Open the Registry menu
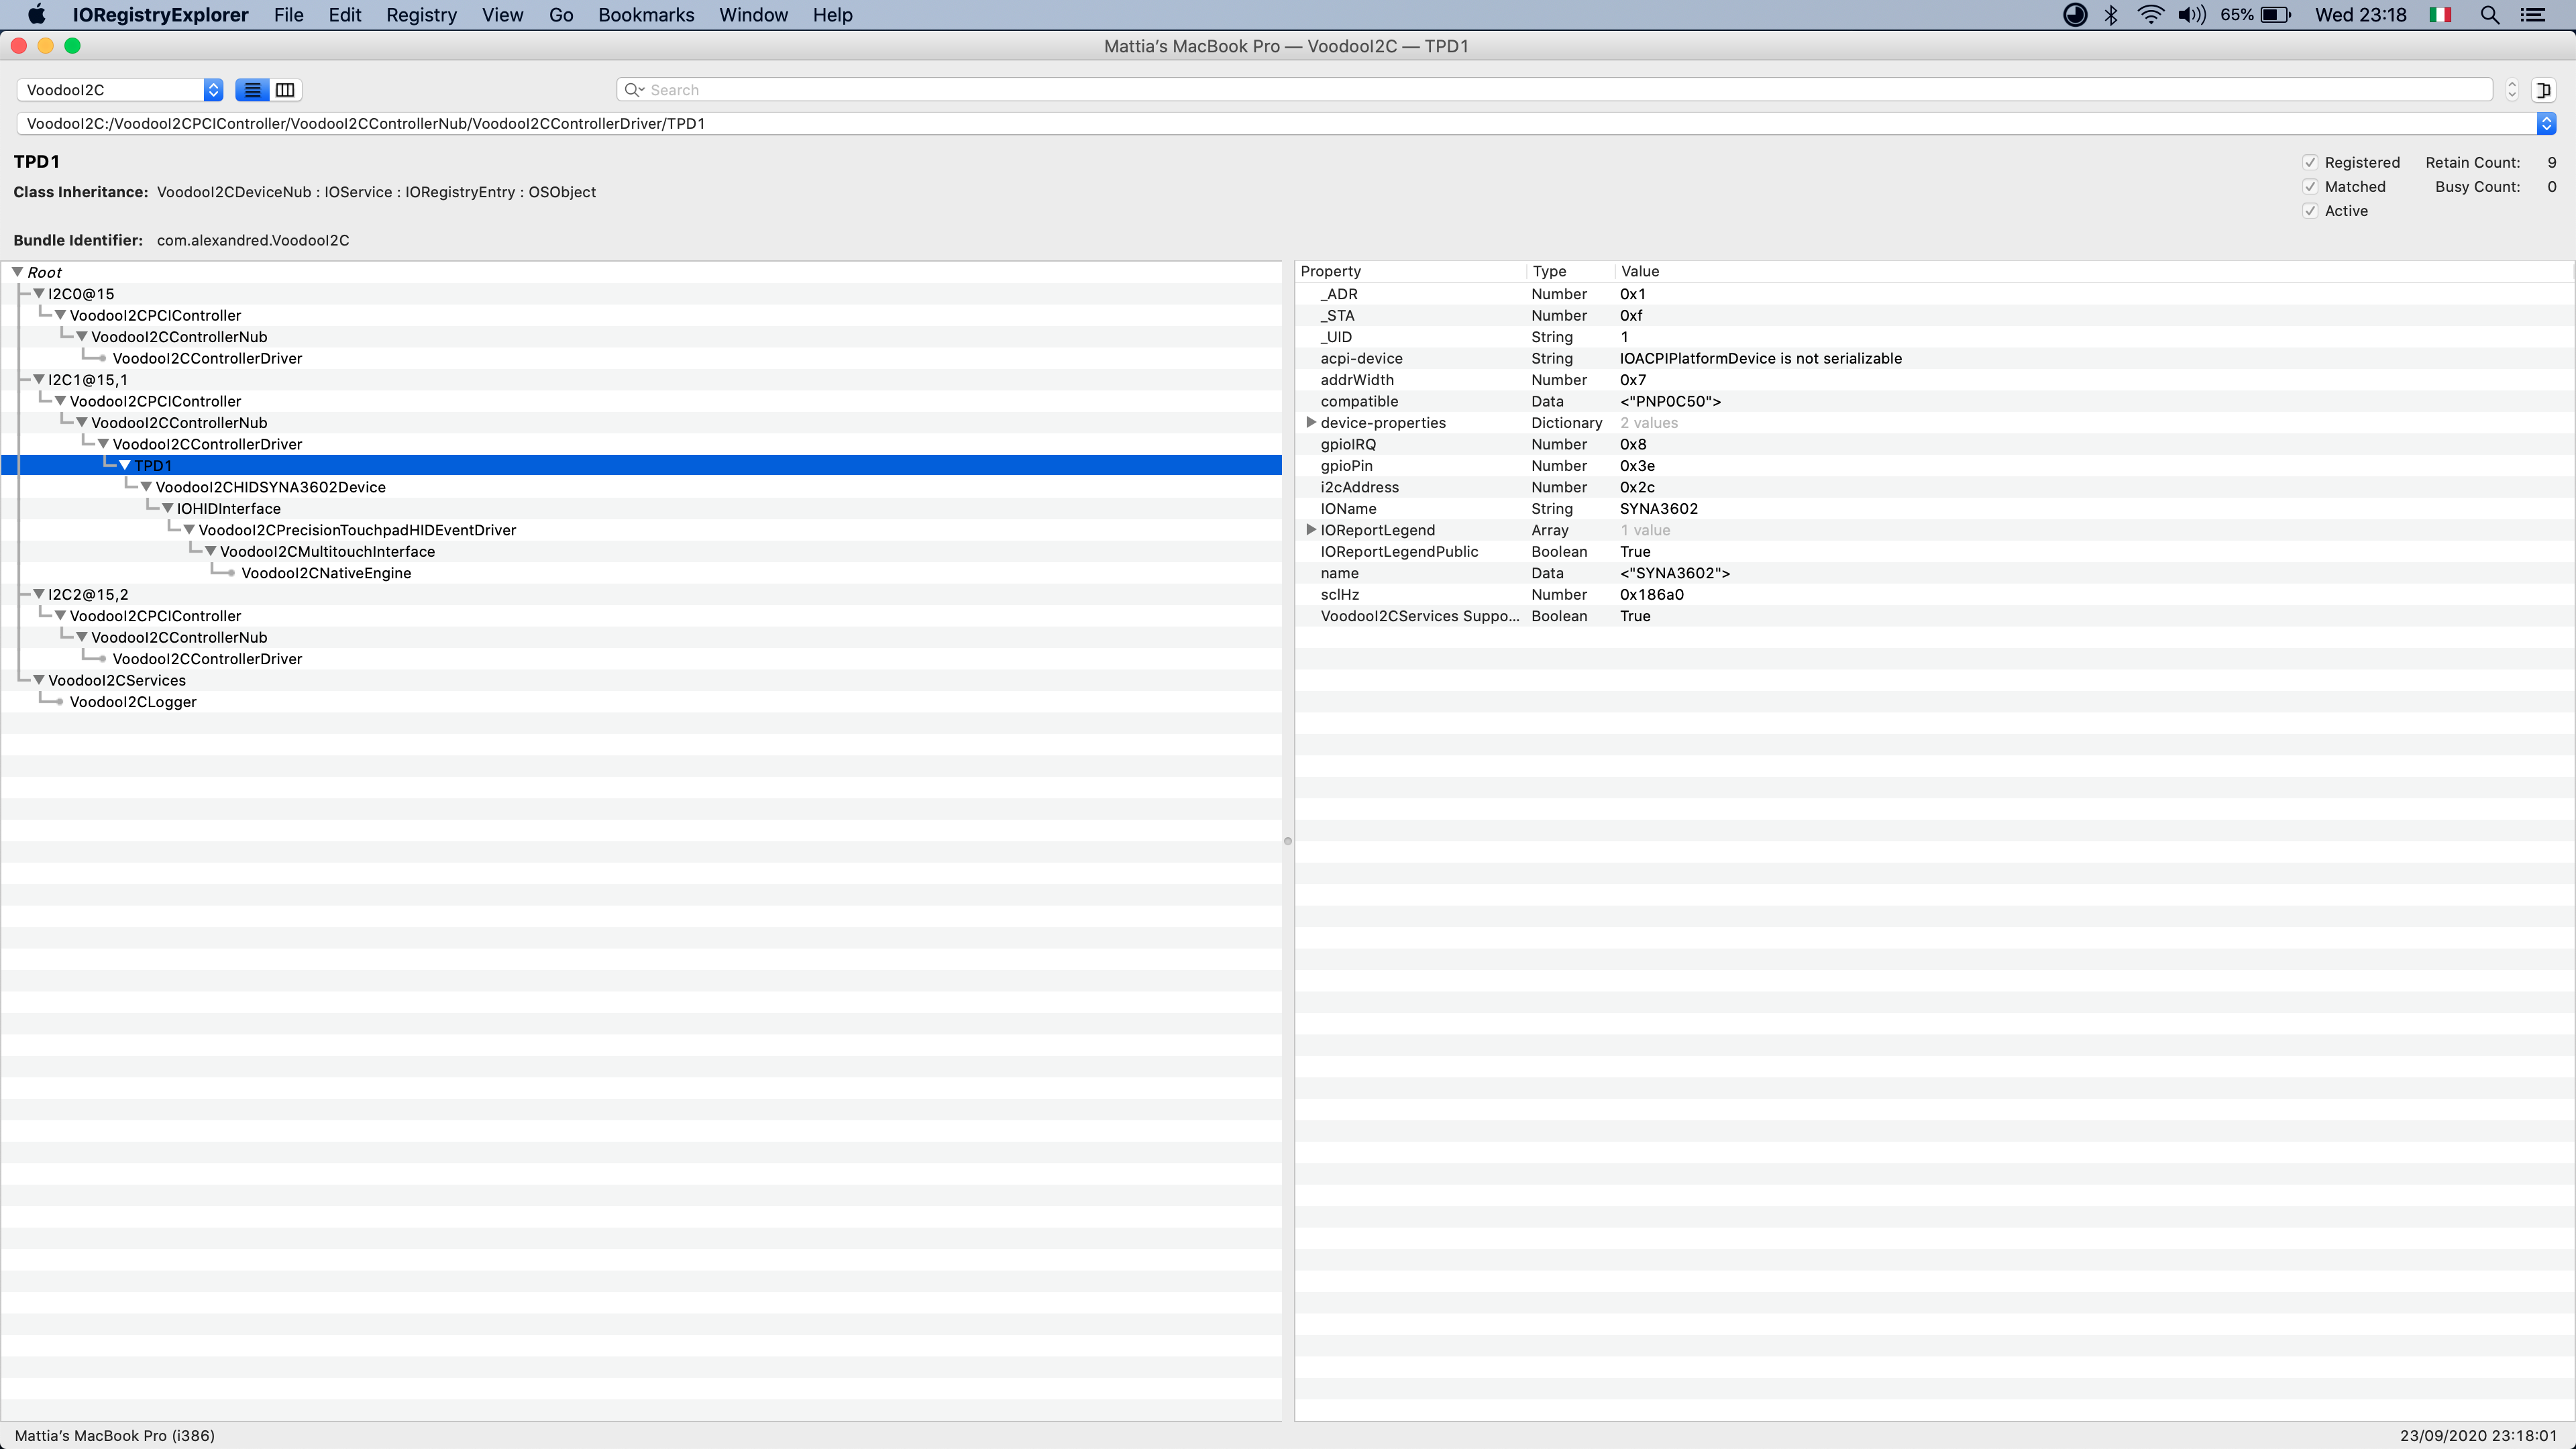The height and width of the screenshot is (1449, 2576). [421, 15]
